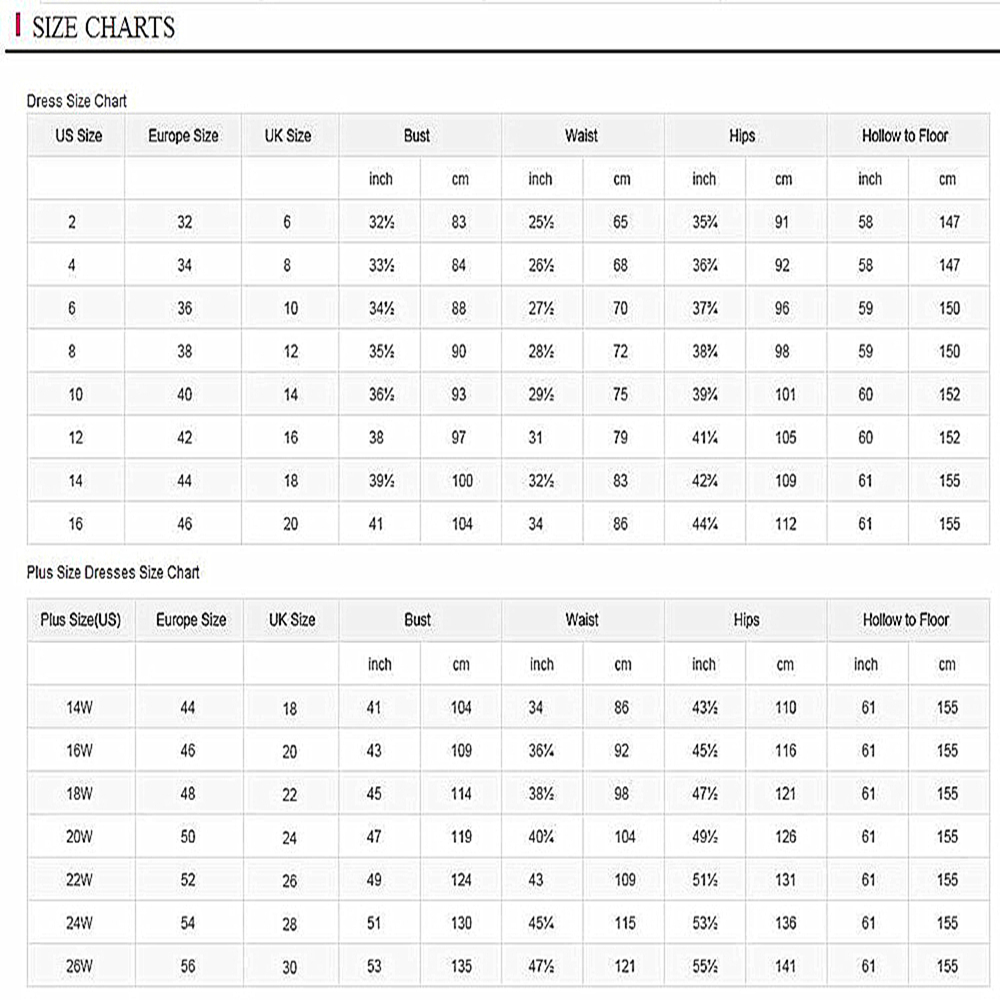The width and height of the screenshot is (1000, 1000).
Task: Click the 112 cm hips value
Action: (x=785, y=523)
